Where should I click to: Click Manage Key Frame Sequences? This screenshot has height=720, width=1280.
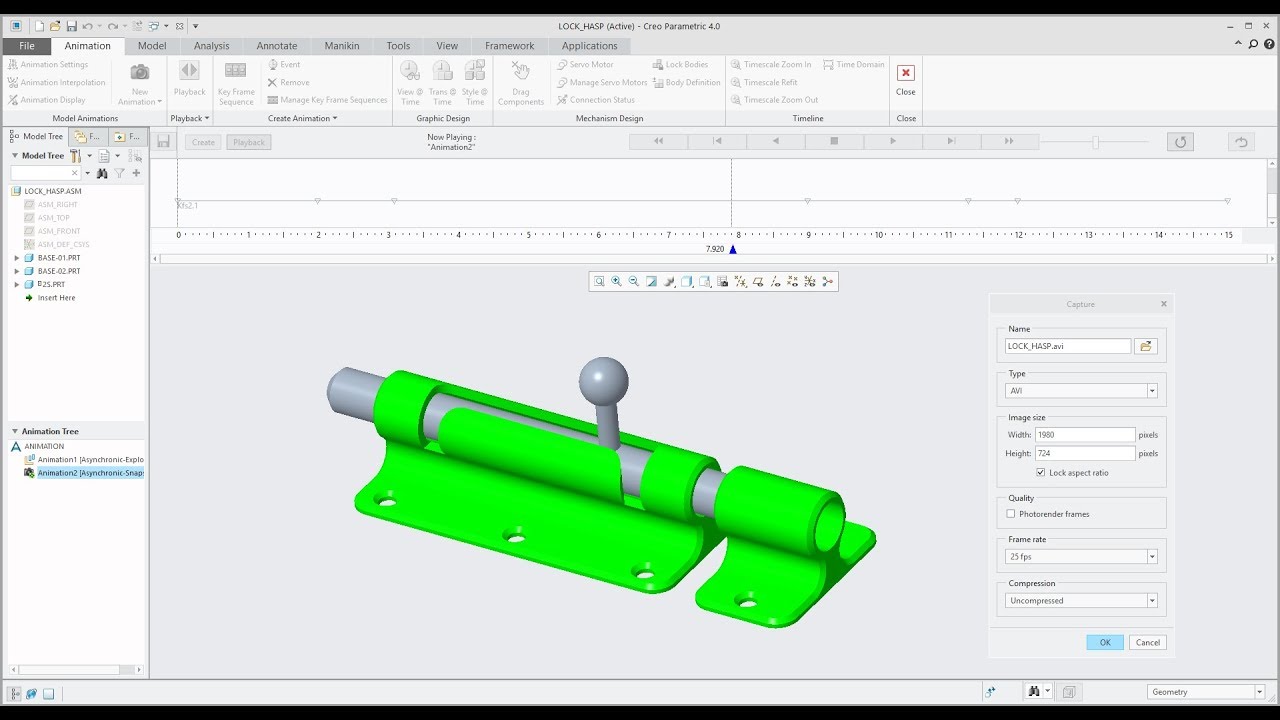pos(327,100)
